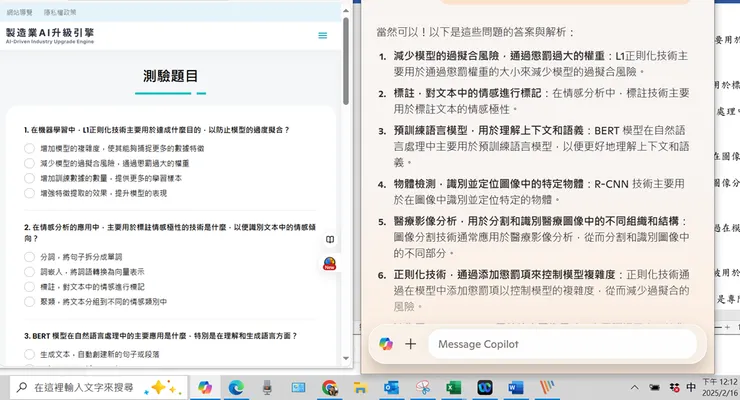Select option 詞嵌入 for question 2
740x400 pixels.
click(29, 272)
